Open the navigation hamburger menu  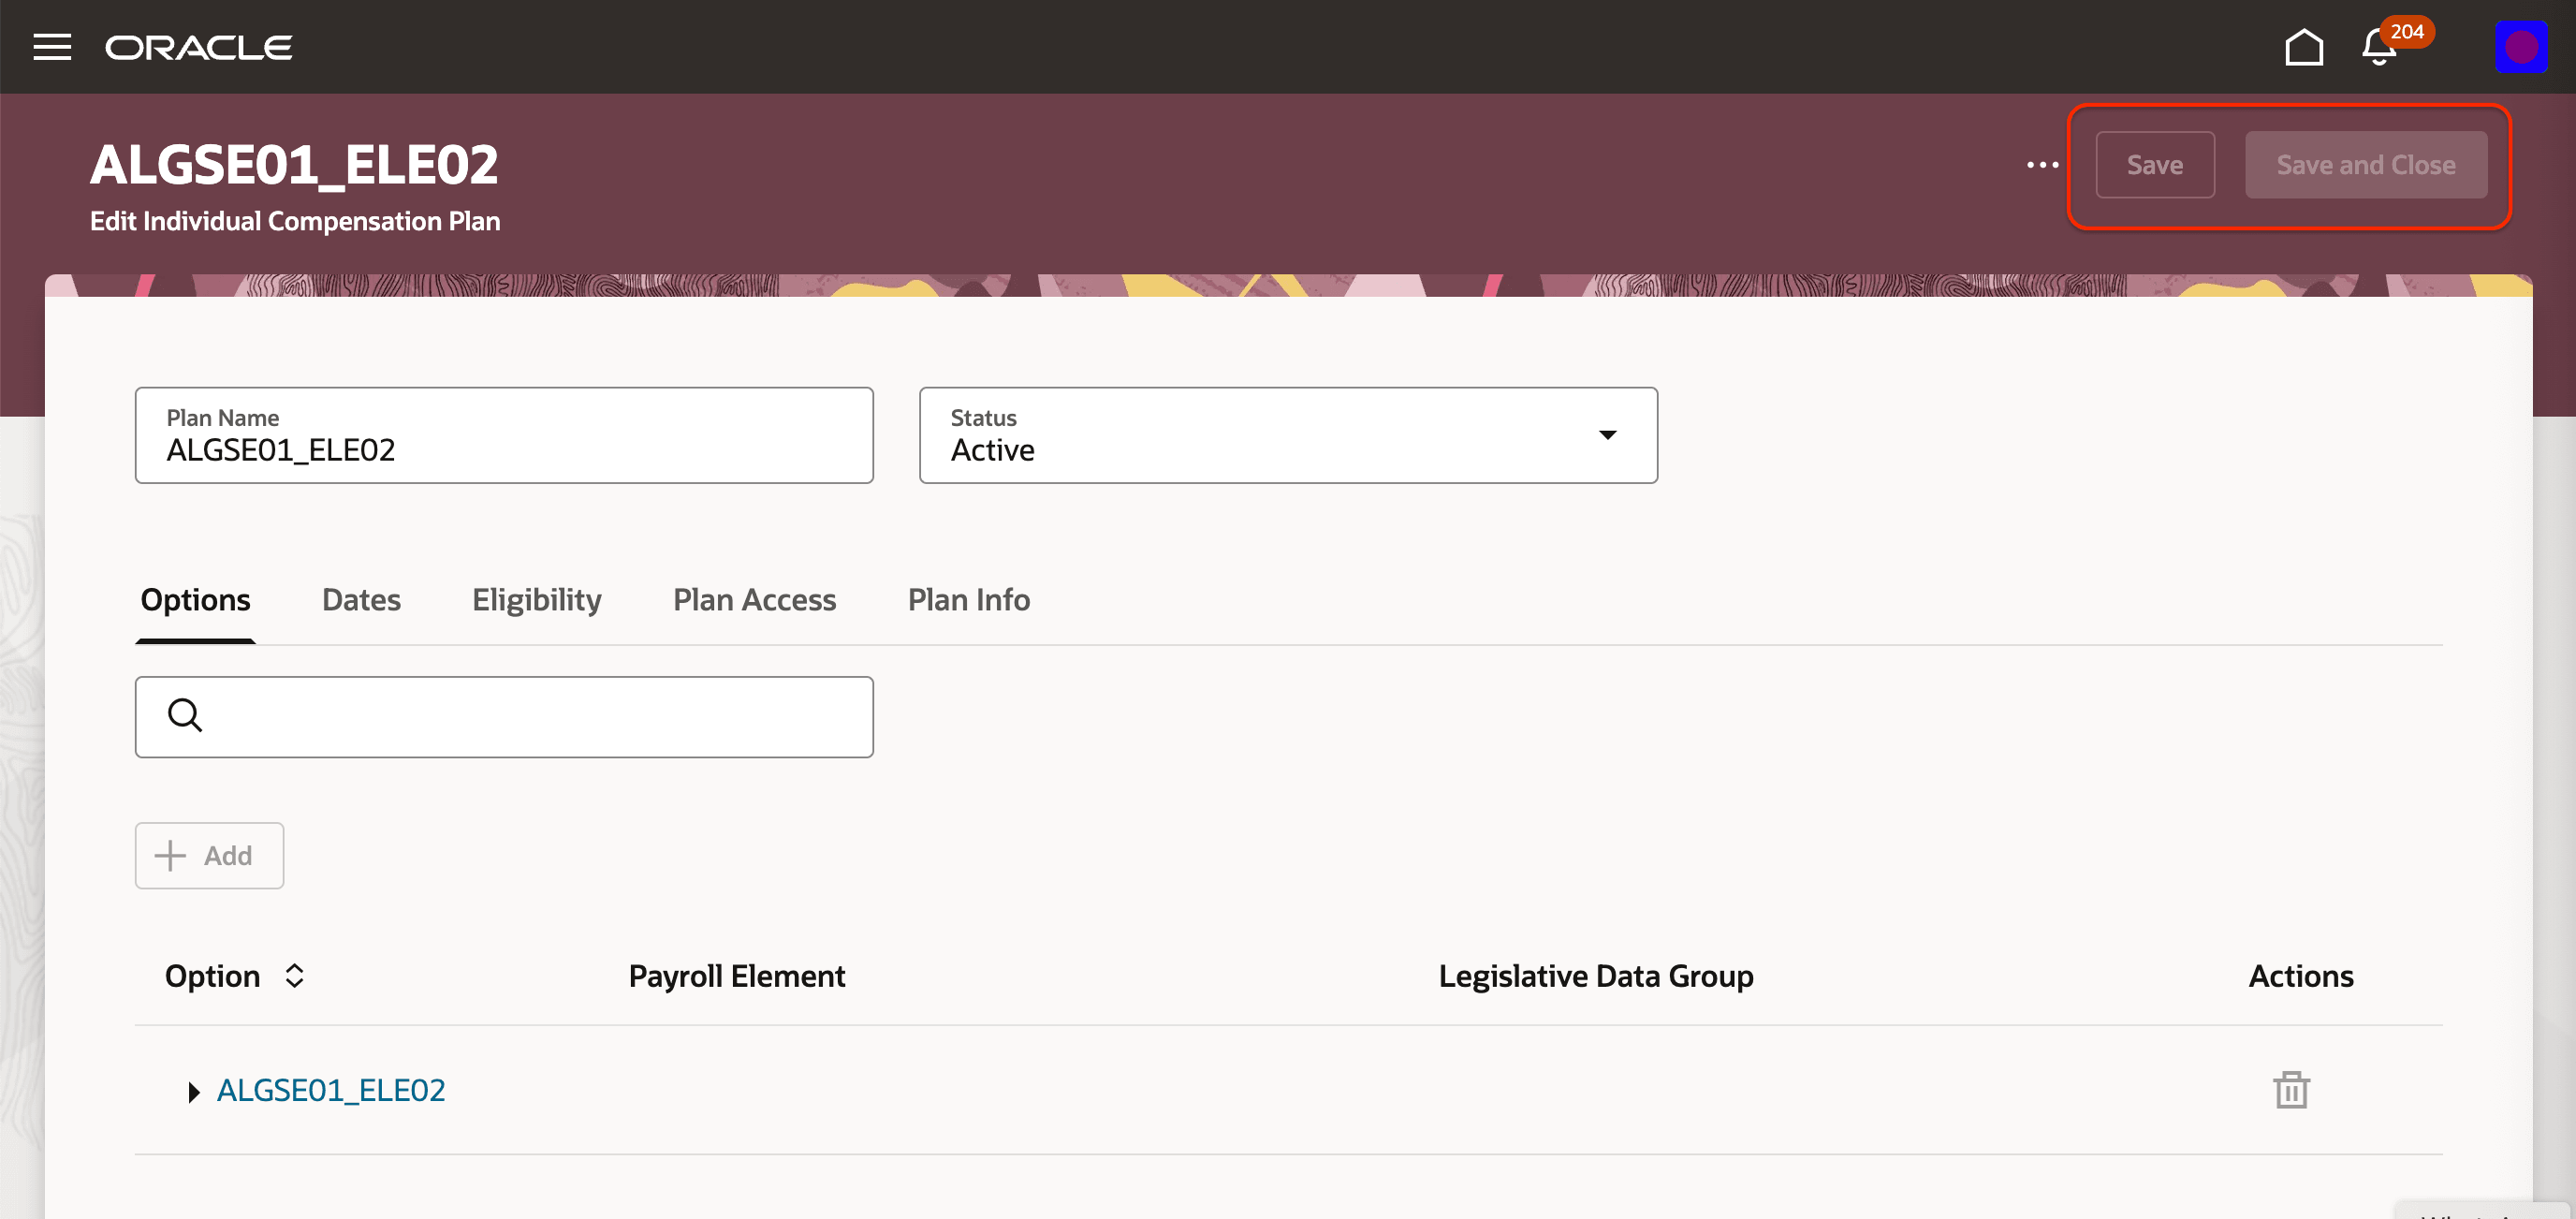point(52,47)
